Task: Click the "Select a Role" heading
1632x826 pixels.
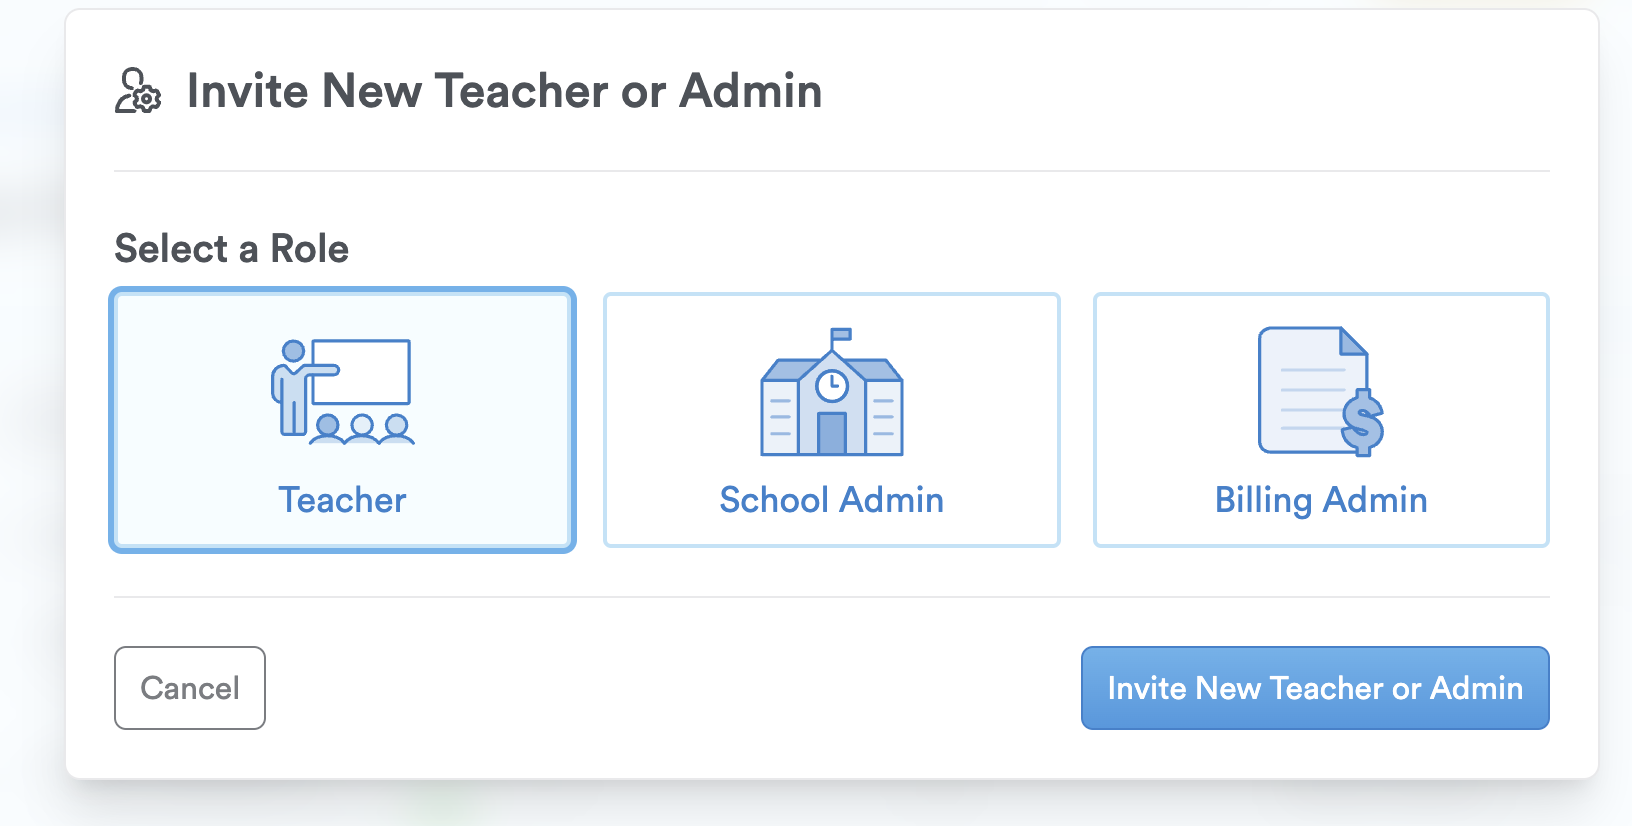Action: [x=232, y=249]
